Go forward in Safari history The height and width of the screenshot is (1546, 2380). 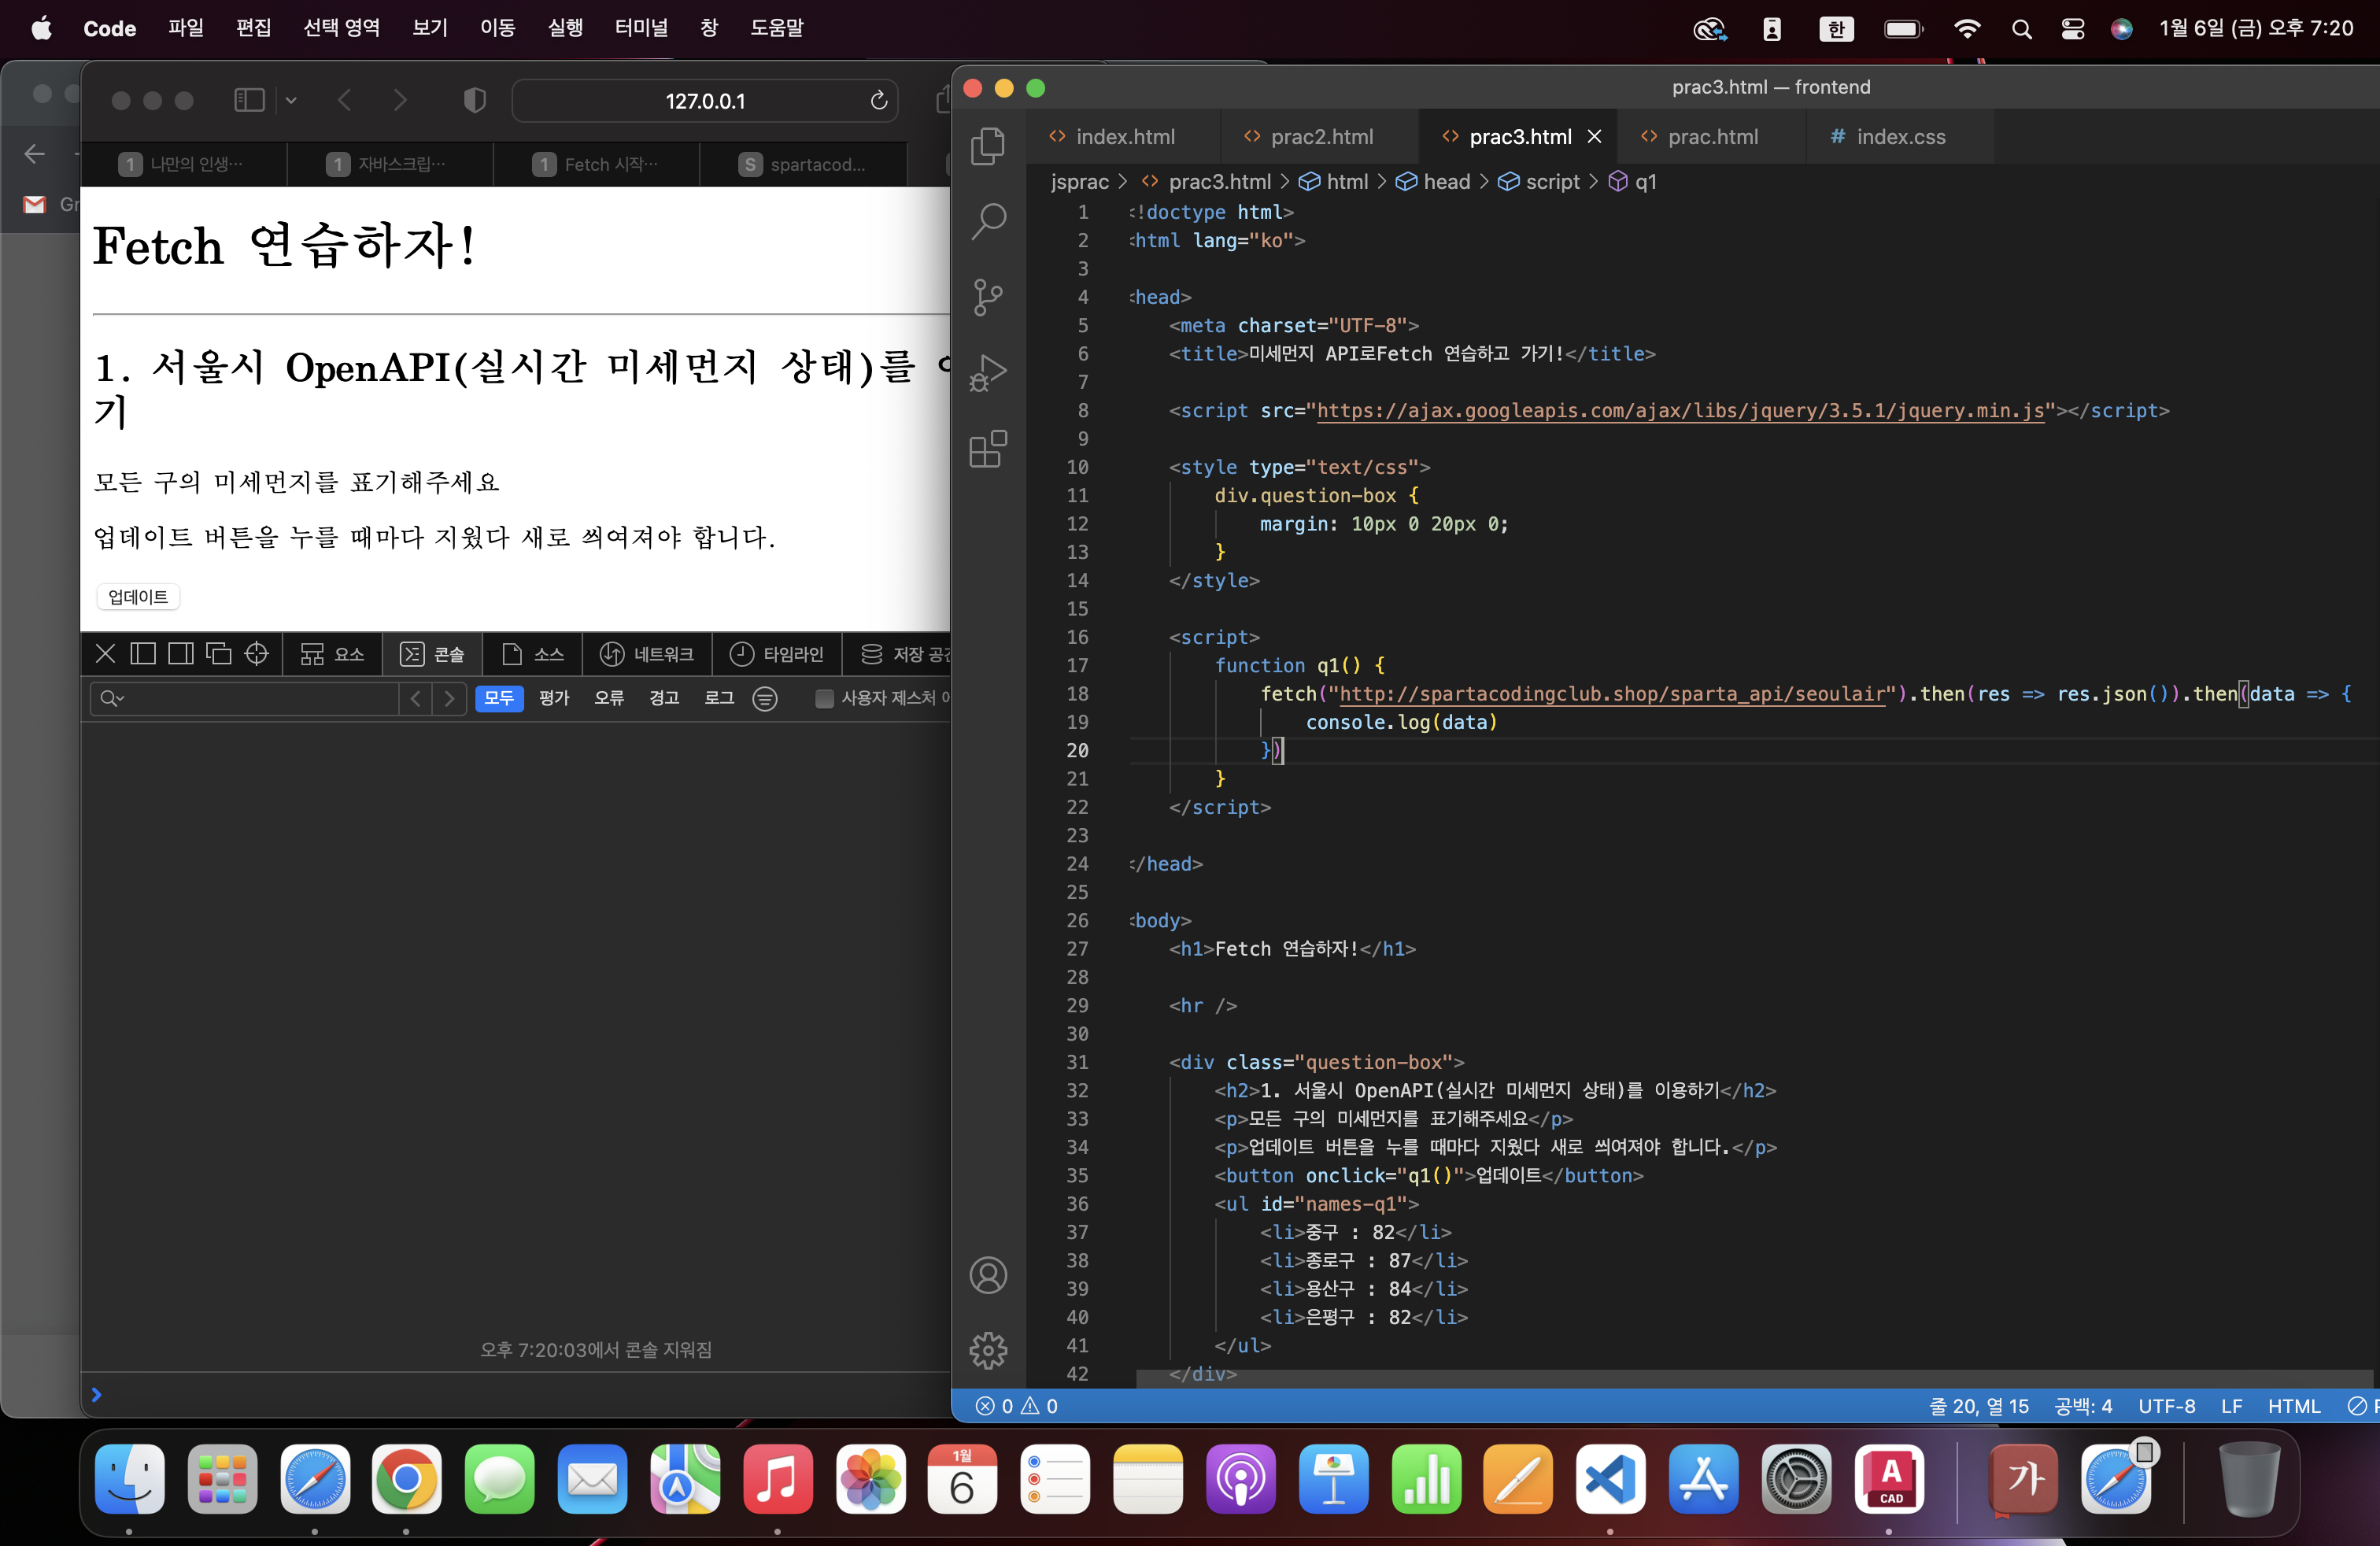(400, 100)
